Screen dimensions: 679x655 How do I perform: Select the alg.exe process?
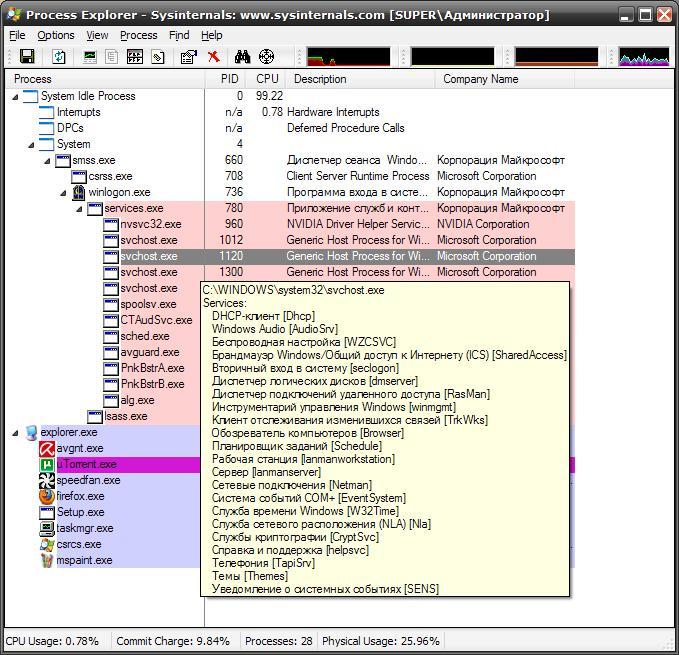[137, 400]
